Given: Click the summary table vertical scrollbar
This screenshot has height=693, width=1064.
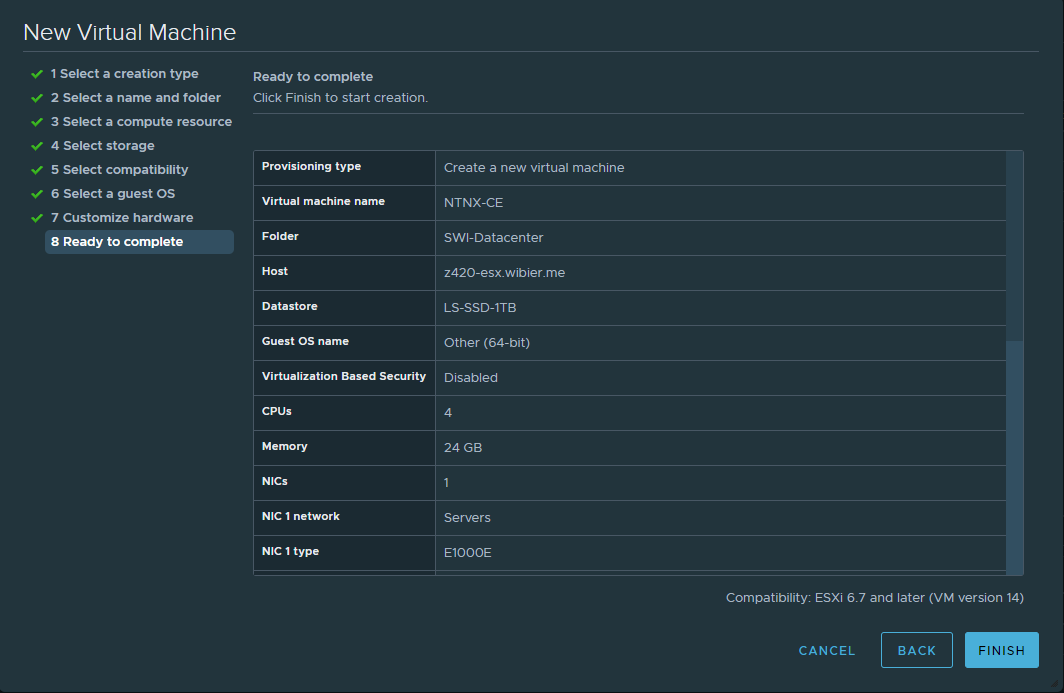Looking at the screenshot, I should (1014, 250).
